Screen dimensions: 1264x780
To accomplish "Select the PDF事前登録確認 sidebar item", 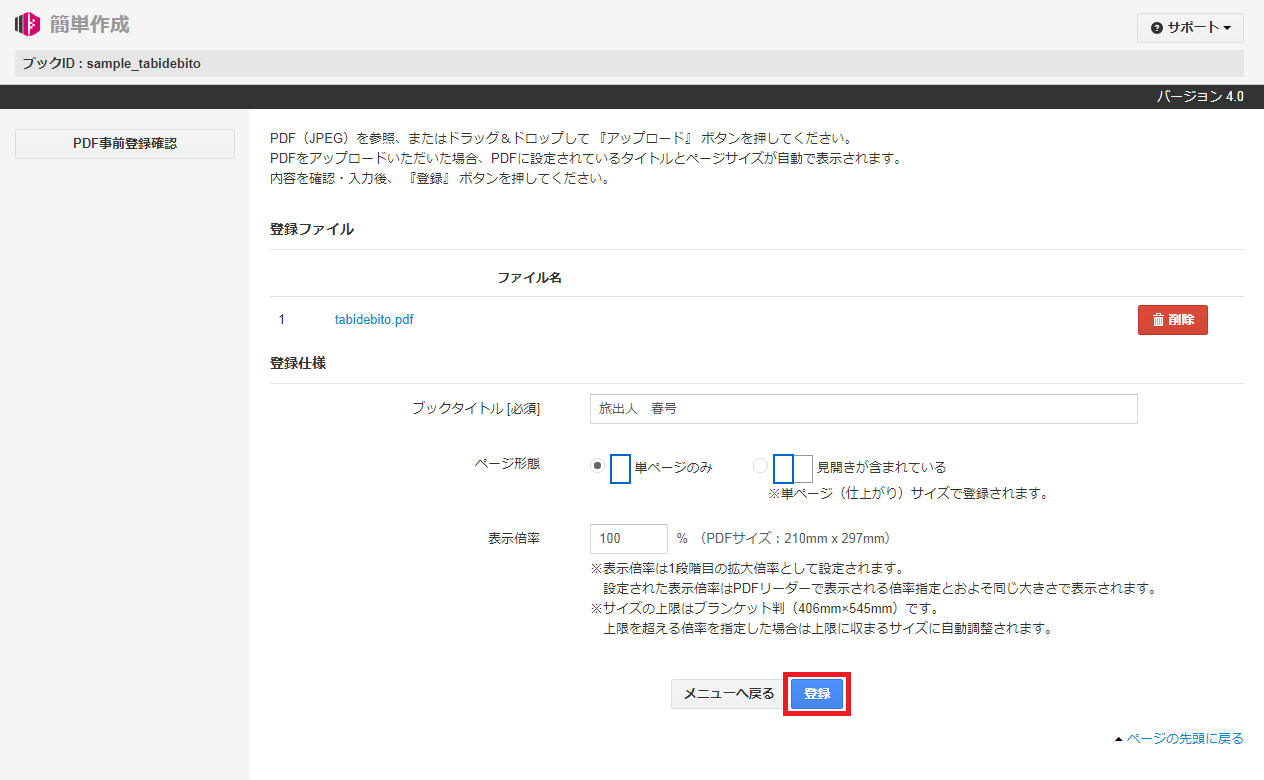I will [124, 144].
